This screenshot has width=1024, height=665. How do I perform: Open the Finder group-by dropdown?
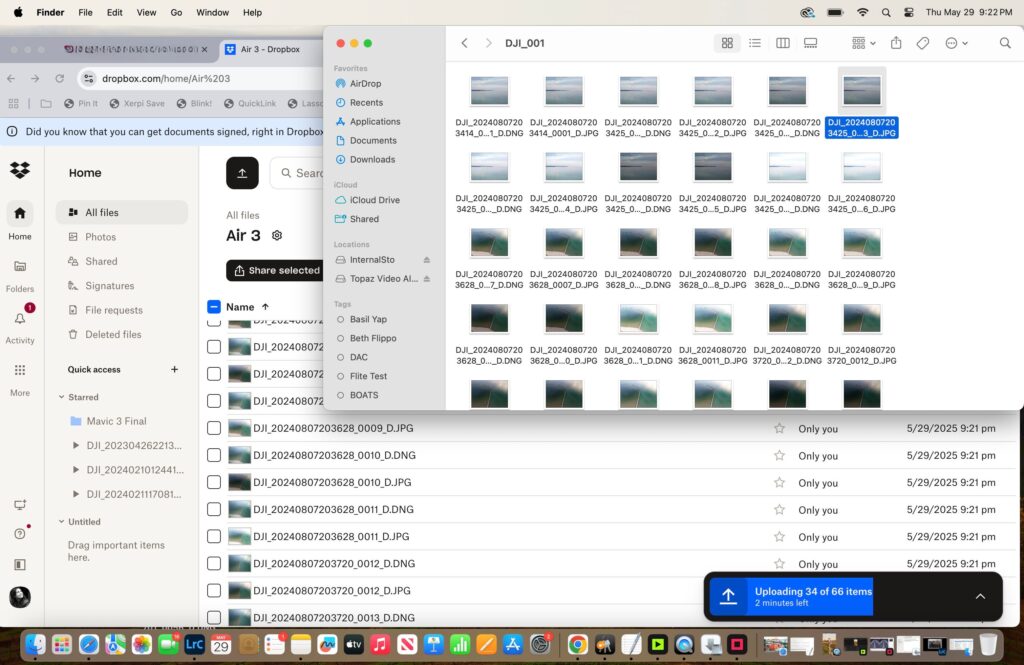[x=863, y=43]
